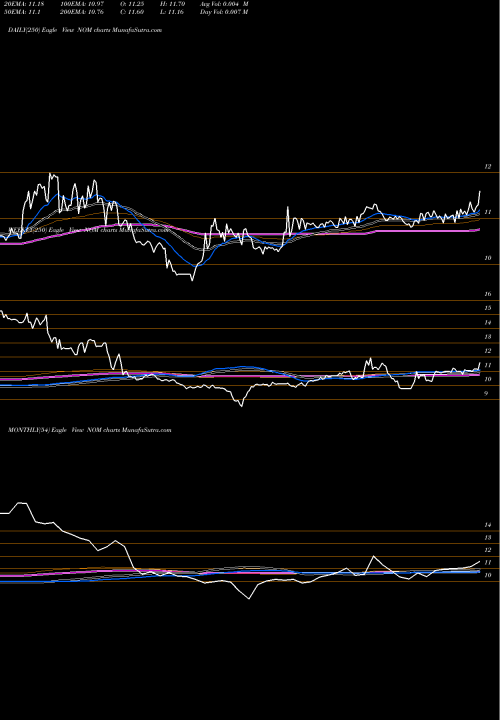Click the 100EMA: 10.97 value
The height and width of the screenshot is (720, 500).
[x=84, y=4]
